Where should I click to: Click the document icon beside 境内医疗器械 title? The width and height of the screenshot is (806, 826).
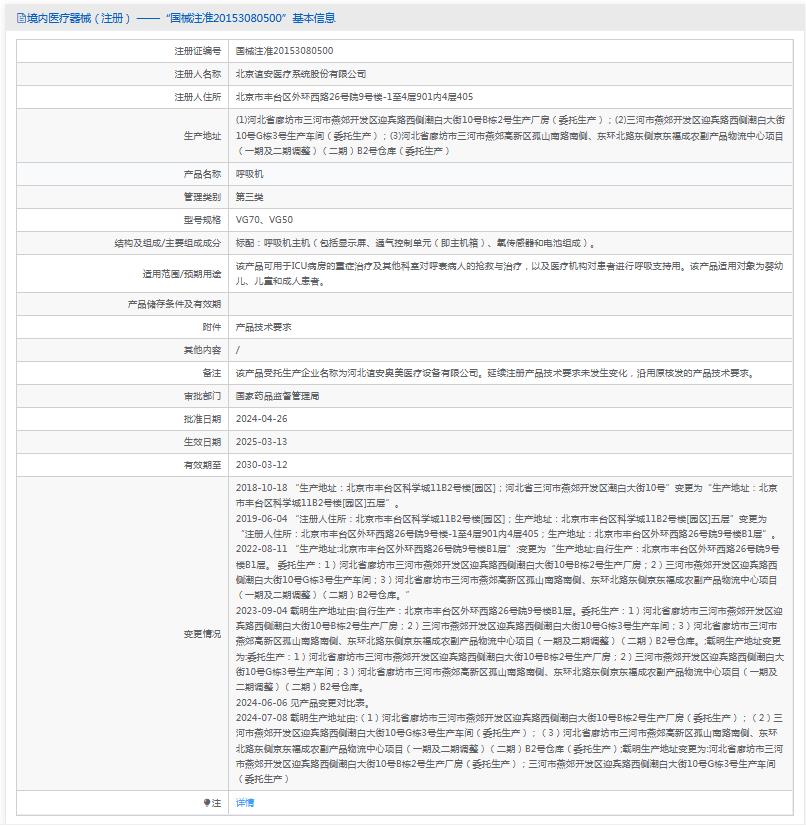coord(21,18)
